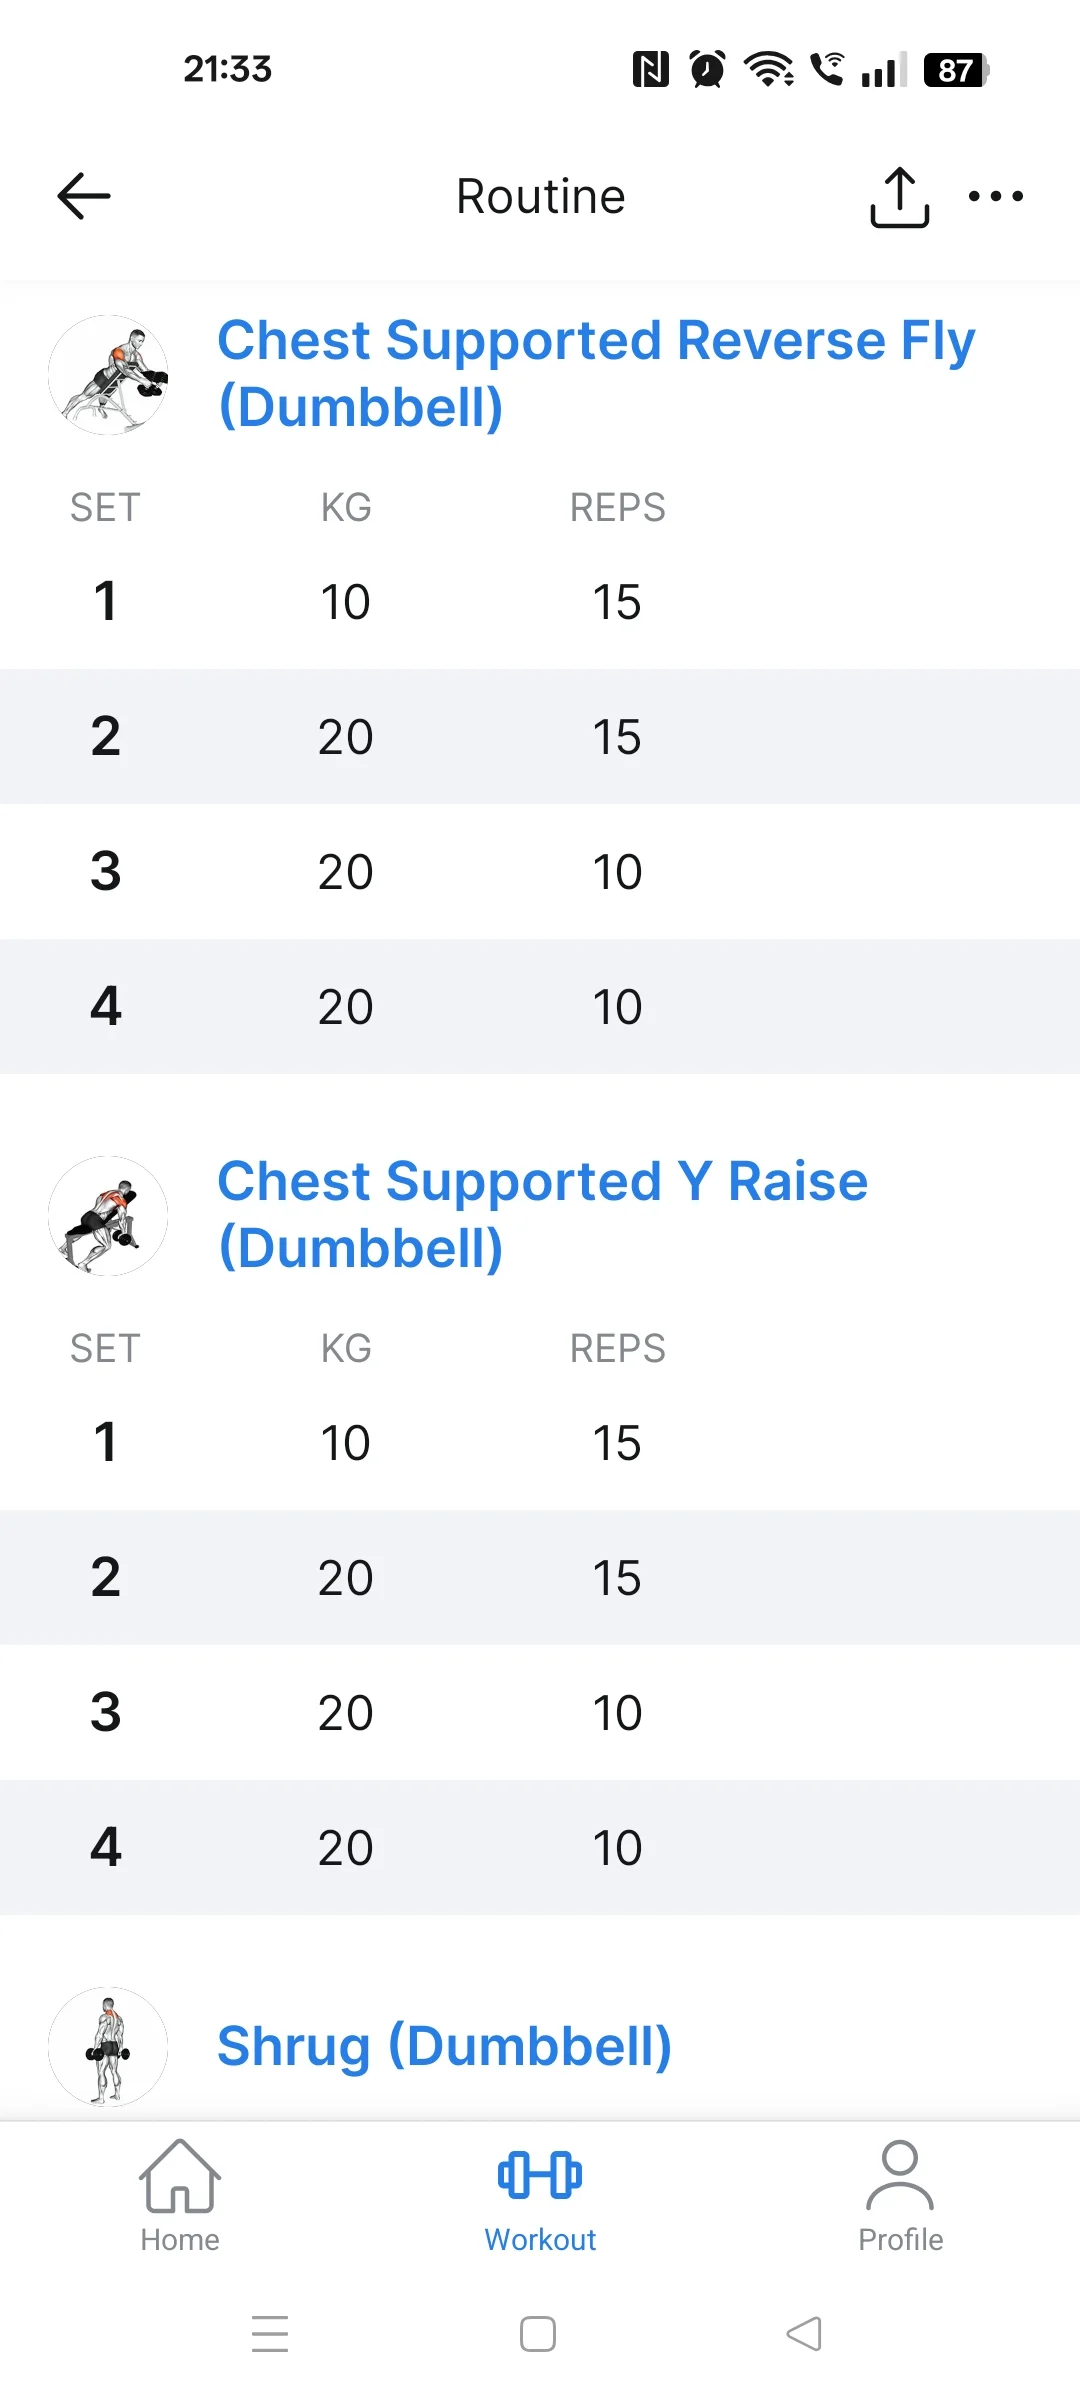Open the three-dot more options menu
This screenshot has height=2400, width=1080.
click(x=996, y=196)
